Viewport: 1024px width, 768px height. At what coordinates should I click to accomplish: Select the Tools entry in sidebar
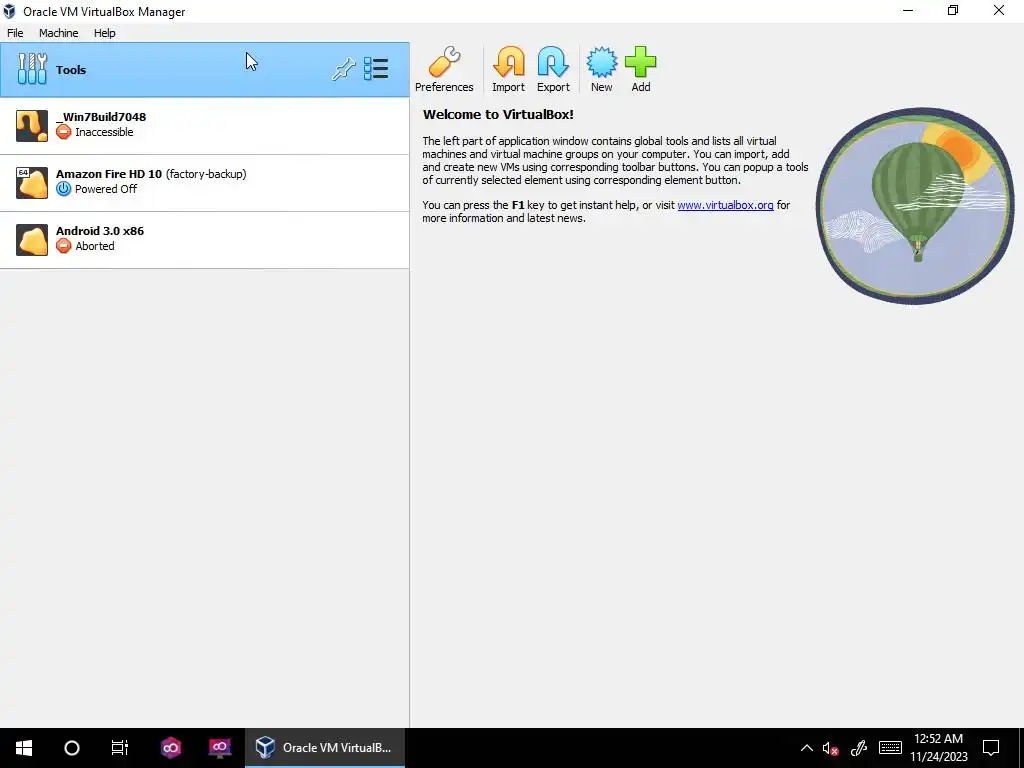pyautogui.click(x=204, y=70)
